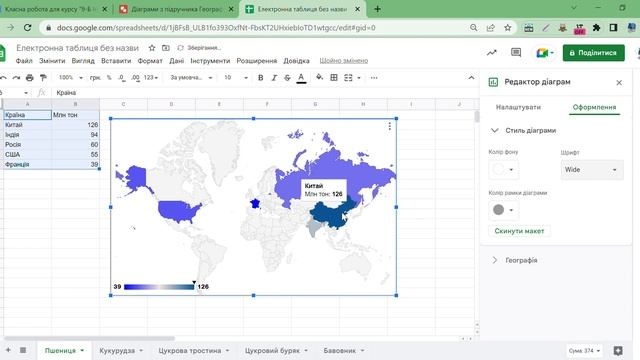Toggle italic formatting
640x360 pixels.
pos(274,78)
